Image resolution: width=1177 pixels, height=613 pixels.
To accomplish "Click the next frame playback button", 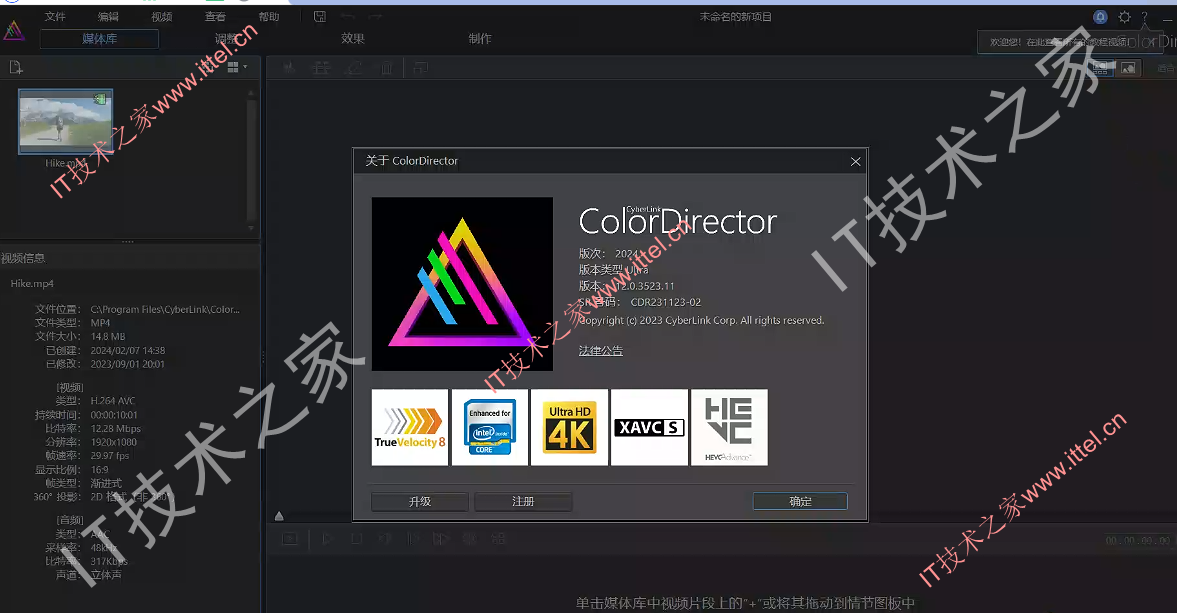I will 413,539.
